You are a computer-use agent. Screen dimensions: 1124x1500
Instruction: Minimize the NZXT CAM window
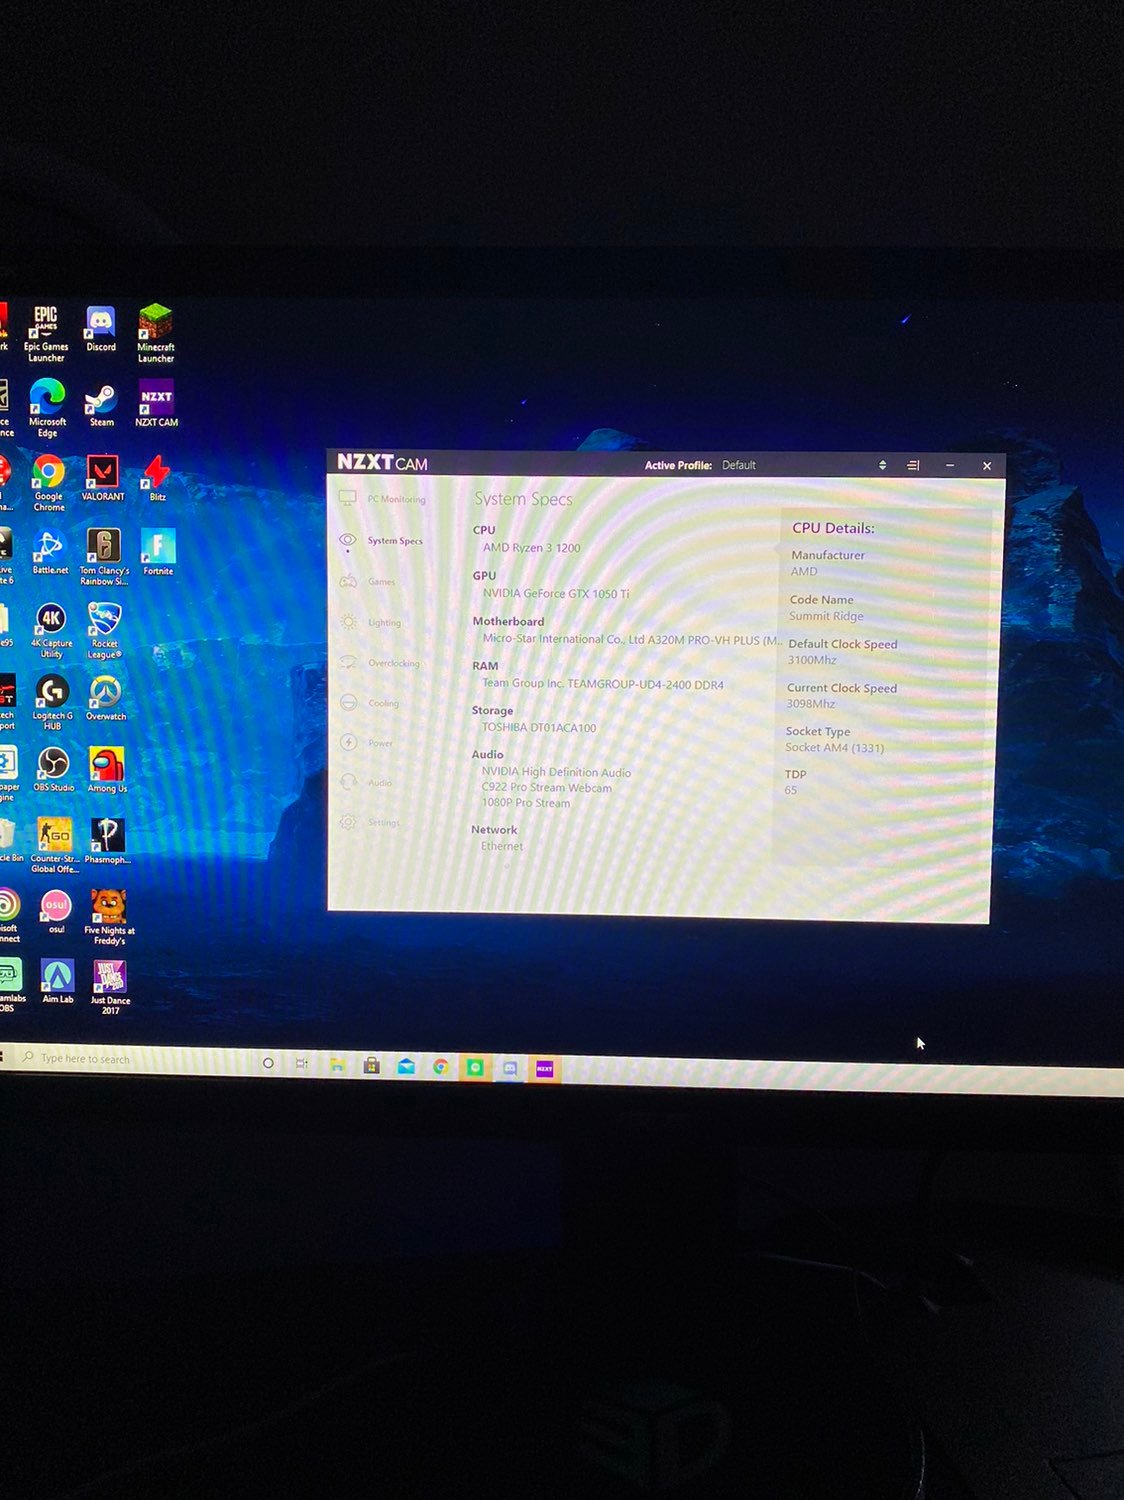tap(950, 465)
